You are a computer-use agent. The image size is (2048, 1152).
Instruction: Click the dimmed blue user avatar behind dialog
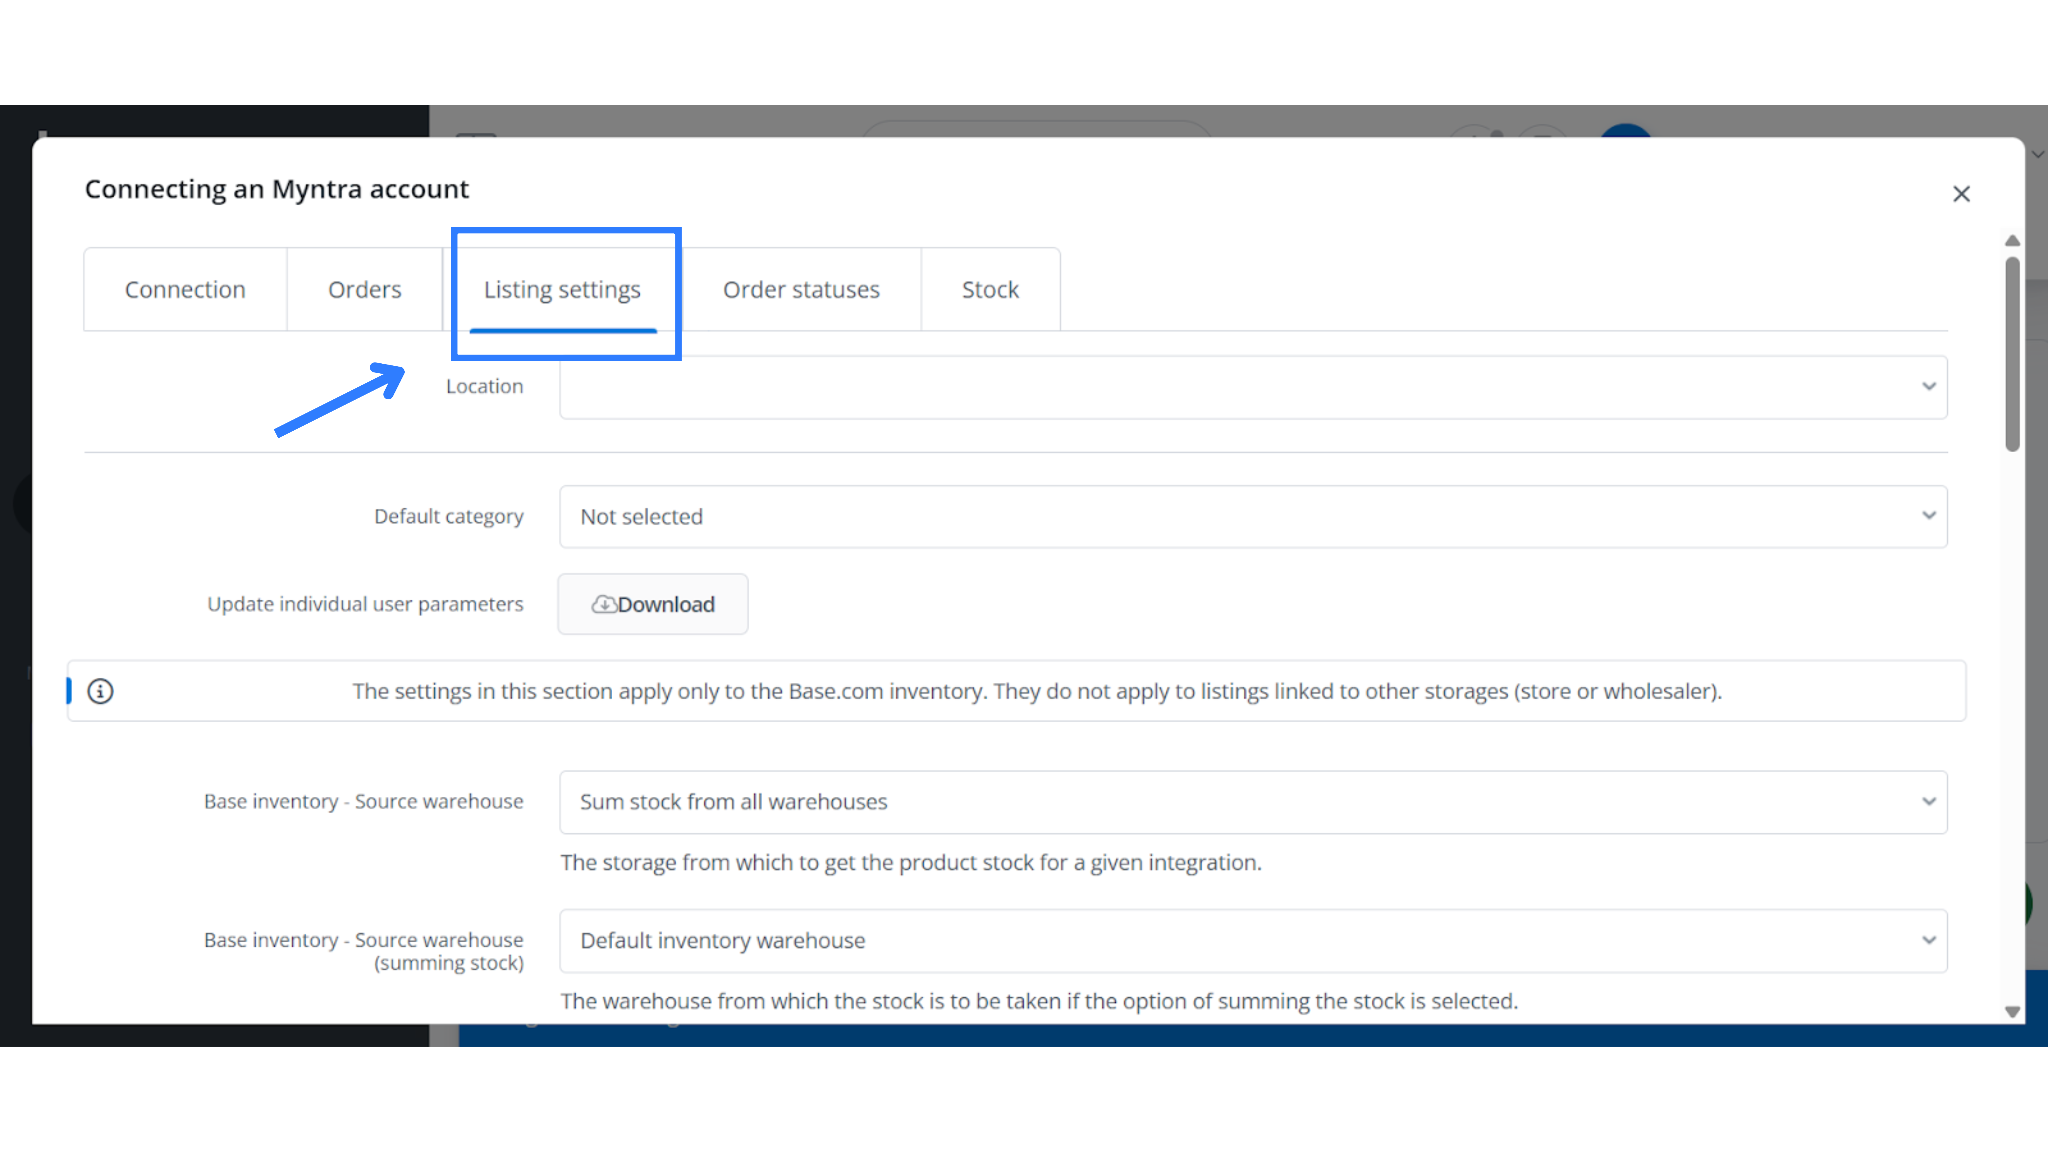point(1625,131)
